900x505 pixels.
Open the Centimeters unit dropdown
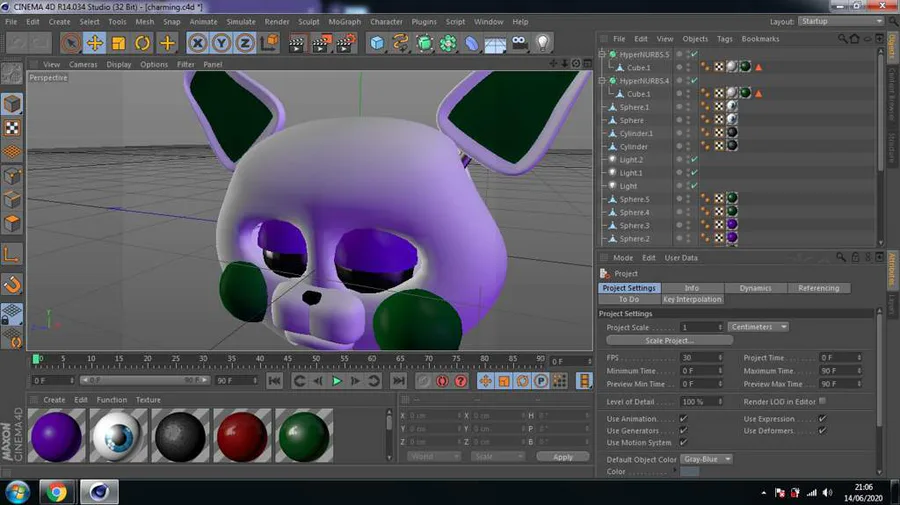759,327
